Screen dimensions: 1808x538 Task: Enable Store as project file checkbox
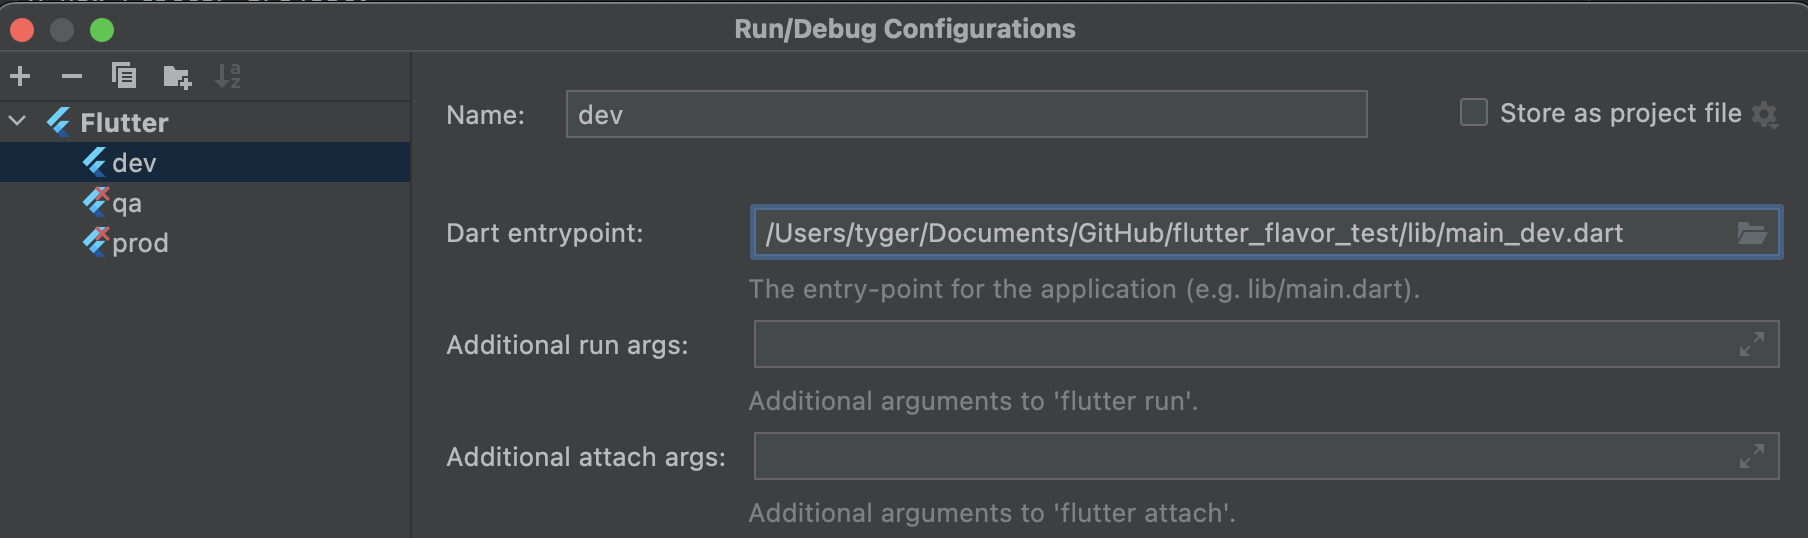(x=1474, y=112)
